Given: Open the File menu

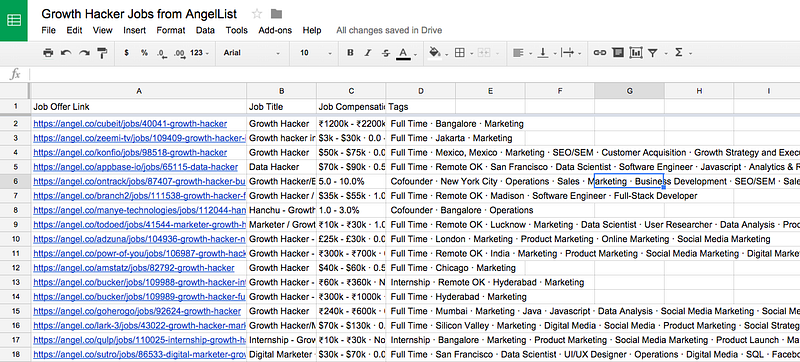Looking at the screenshot, I should click(x=48, y=30).
